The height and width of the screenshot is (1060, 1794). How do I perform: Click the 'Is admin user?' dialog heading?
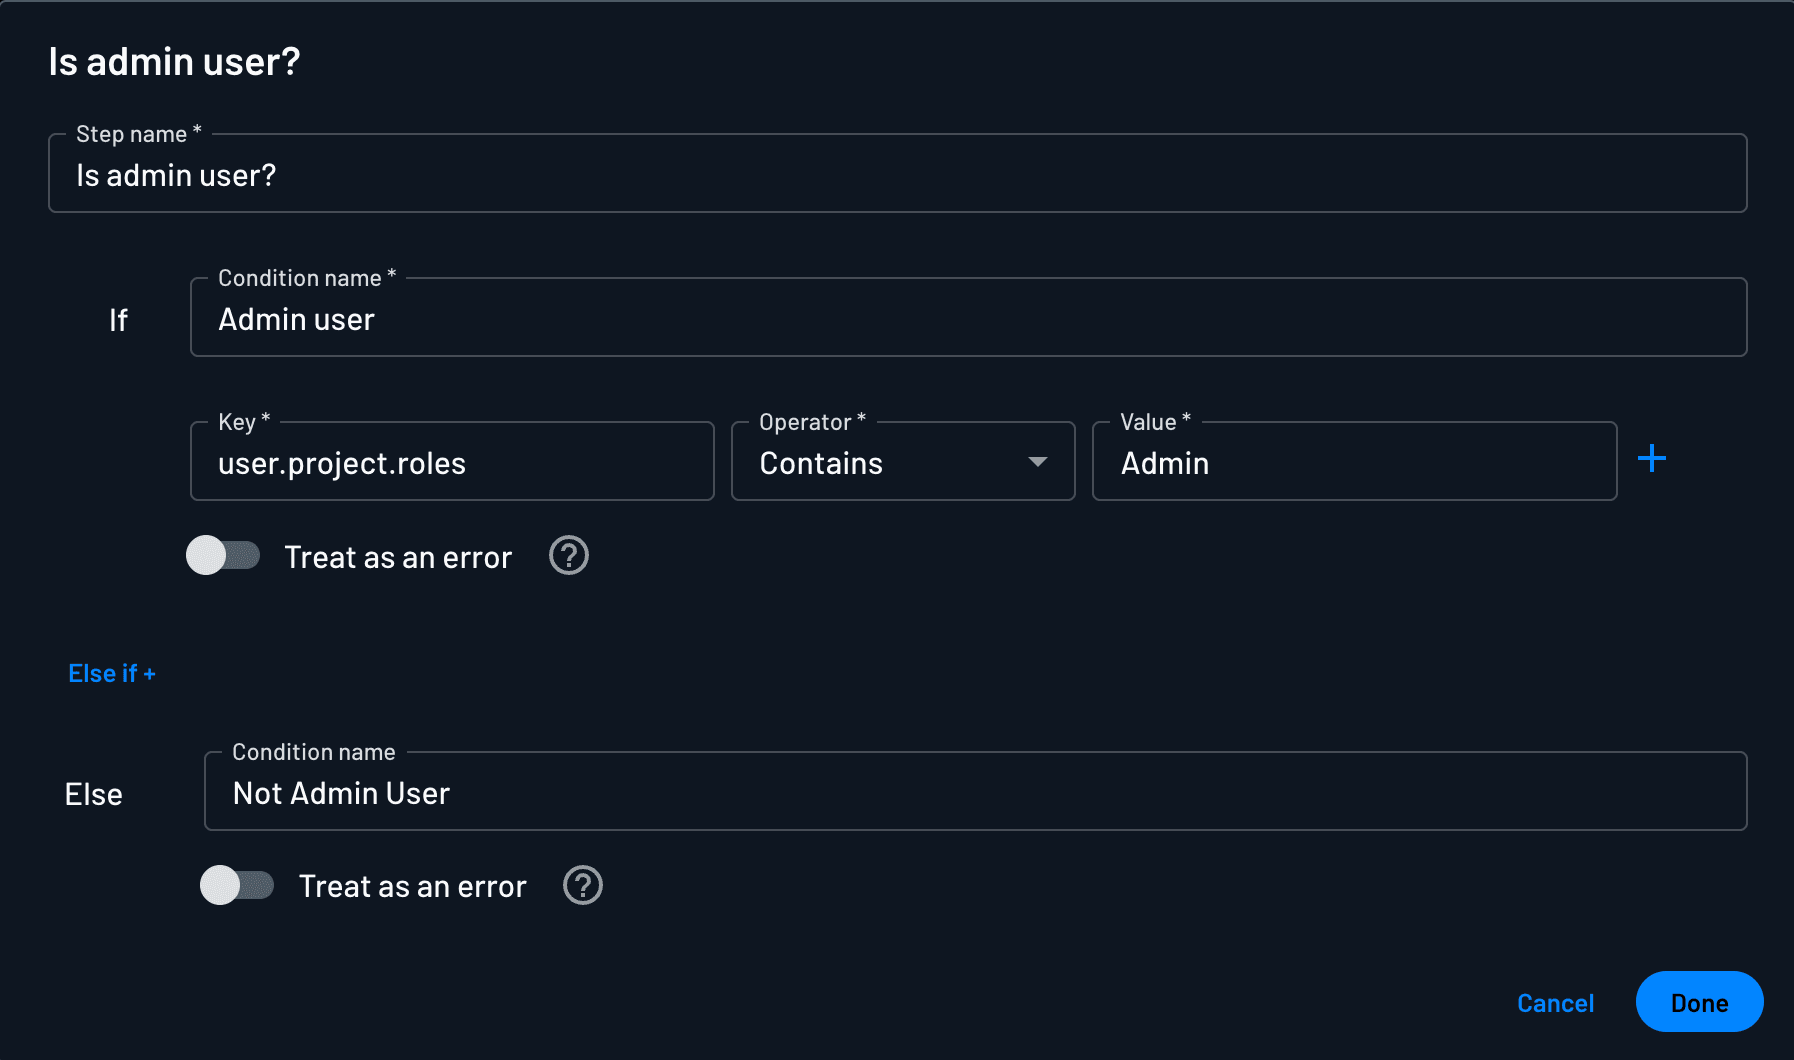point(175,60)
